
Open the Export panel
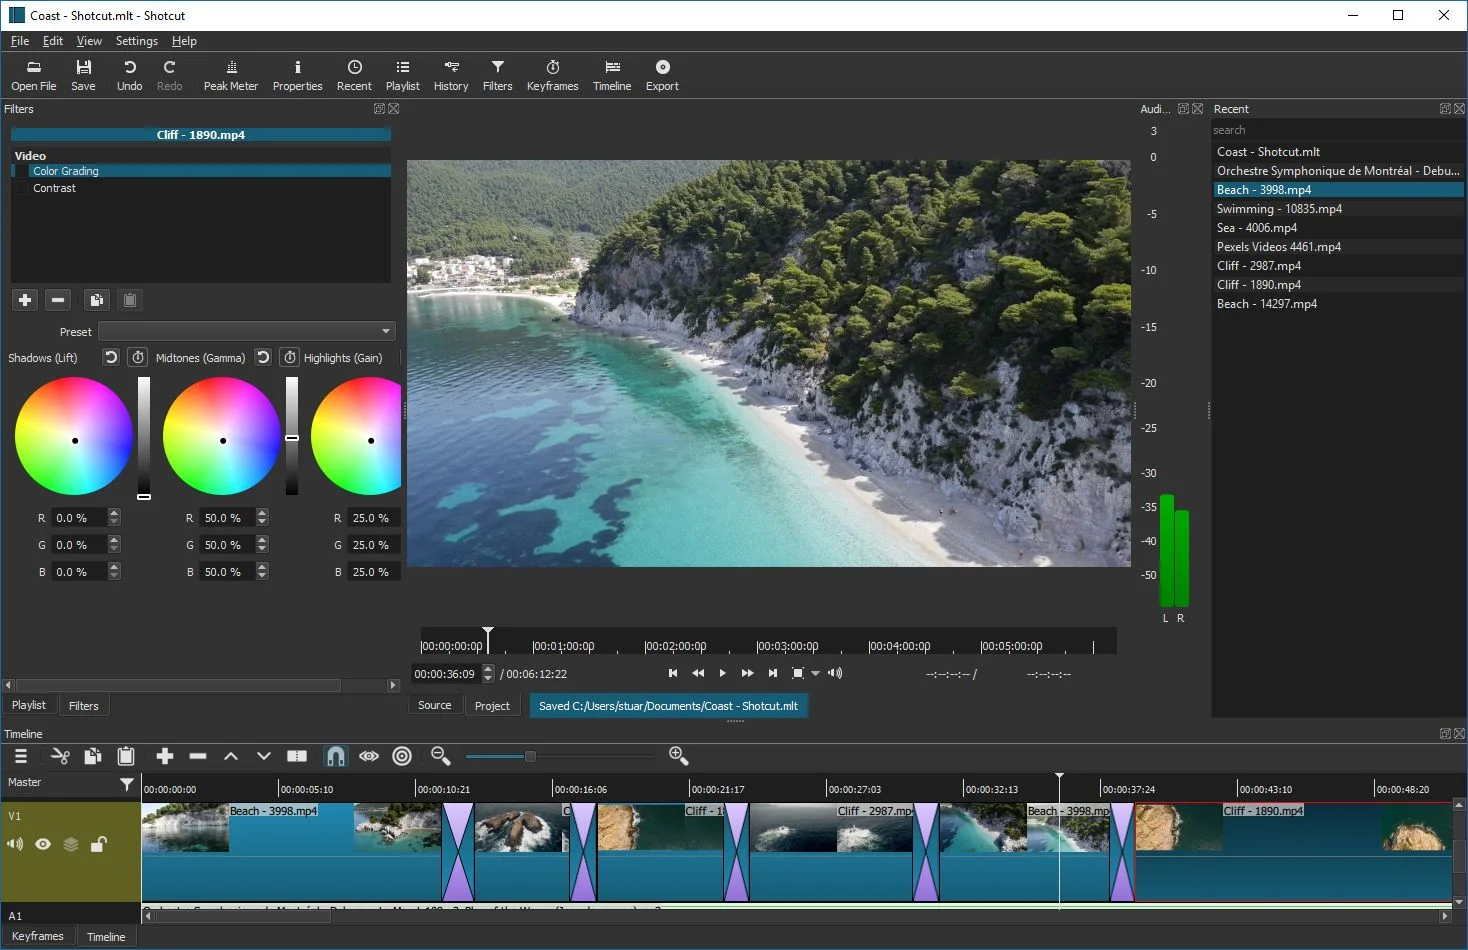pyautogui.click(x=661, y=74)
